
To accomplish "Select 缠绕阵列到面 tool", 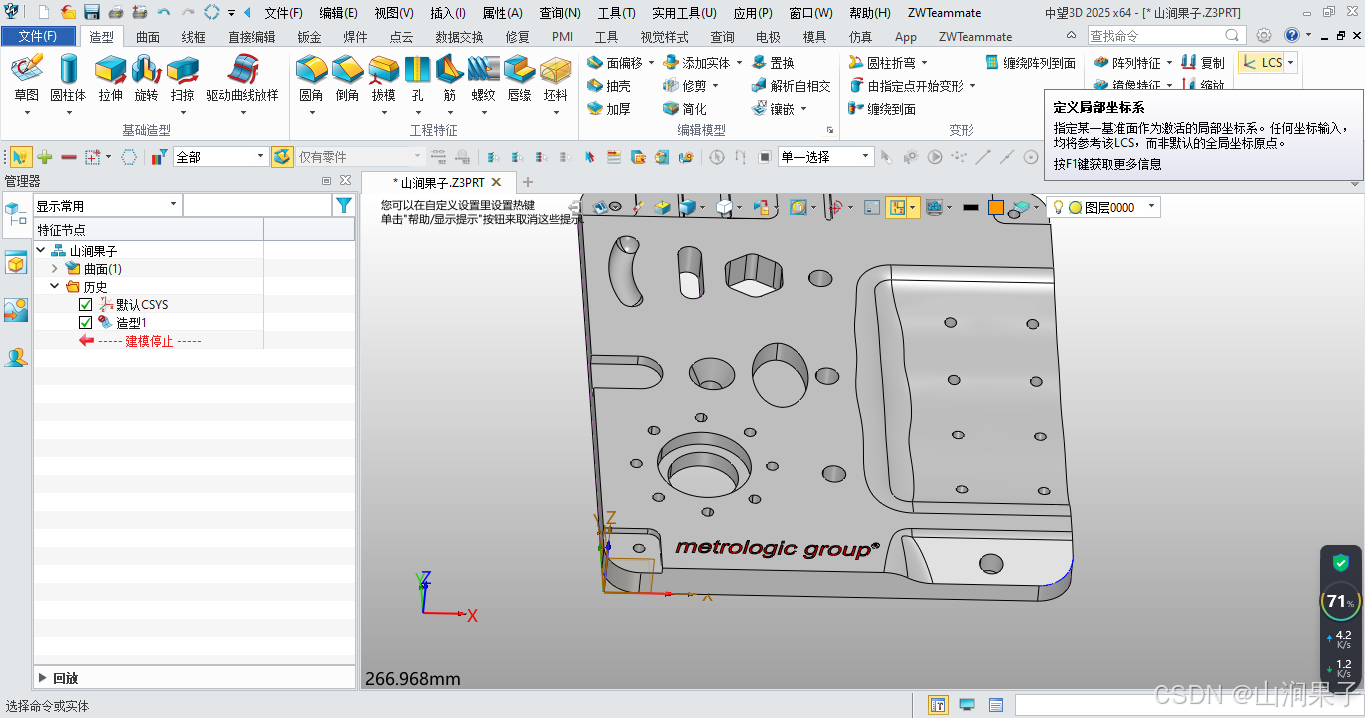I will (x=1030, y=63).
